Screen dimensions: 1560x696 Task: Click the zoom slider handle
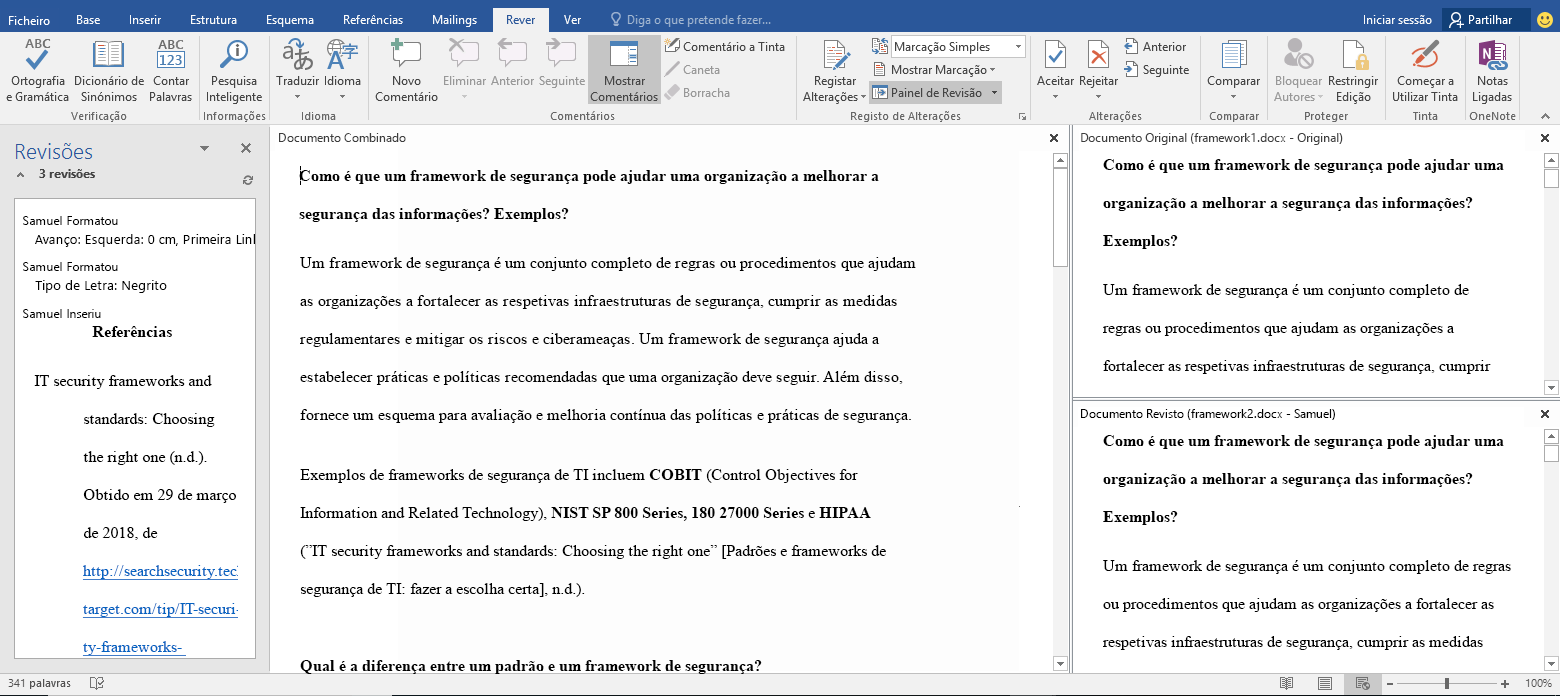(1447, 683)
